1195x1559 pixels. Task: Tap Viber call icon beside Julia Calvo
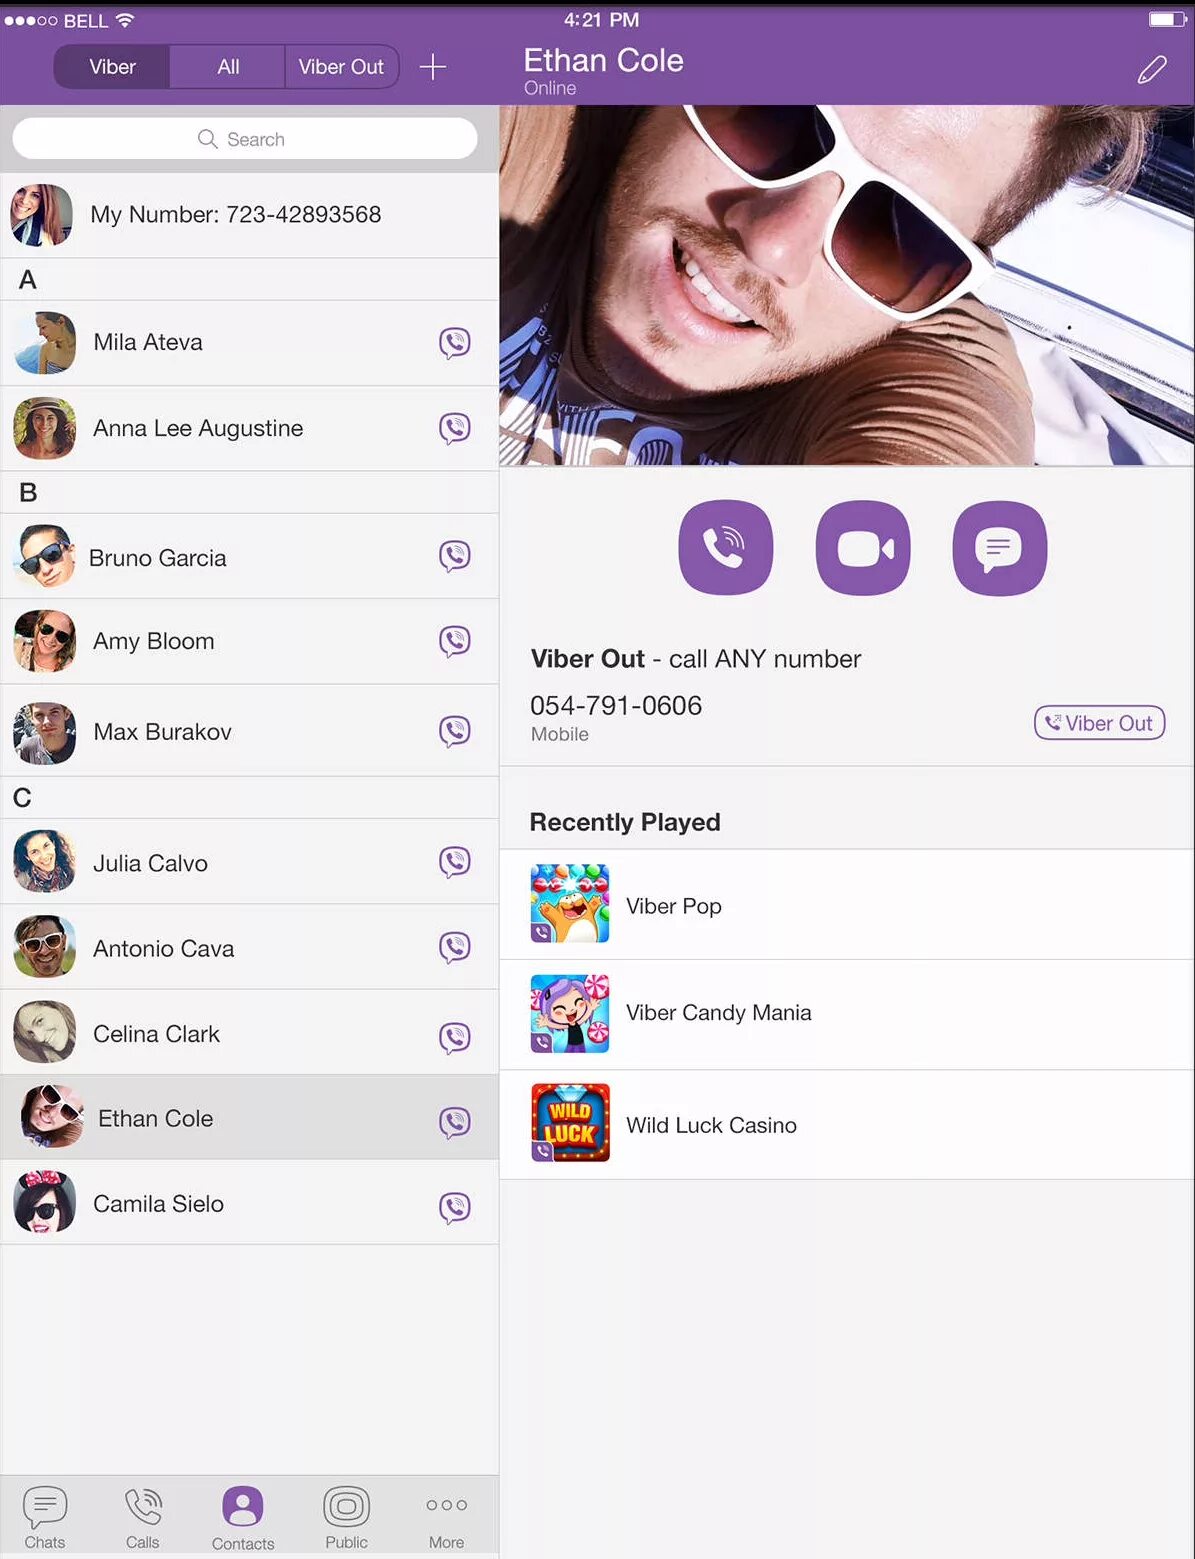455,862
